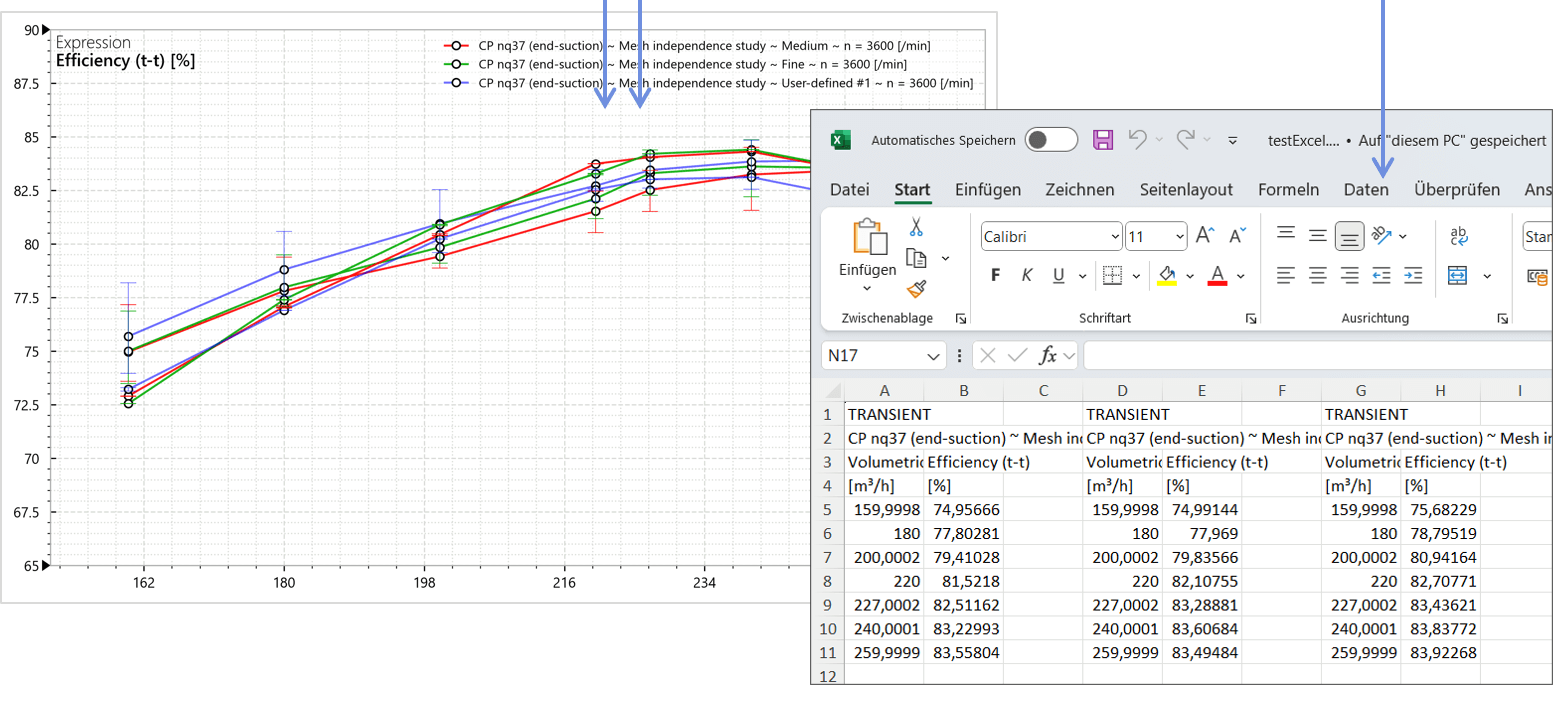Click the Save disk icon in Excel
The width and height of the screenshot is (1554, 715).
coord(1103,140)
